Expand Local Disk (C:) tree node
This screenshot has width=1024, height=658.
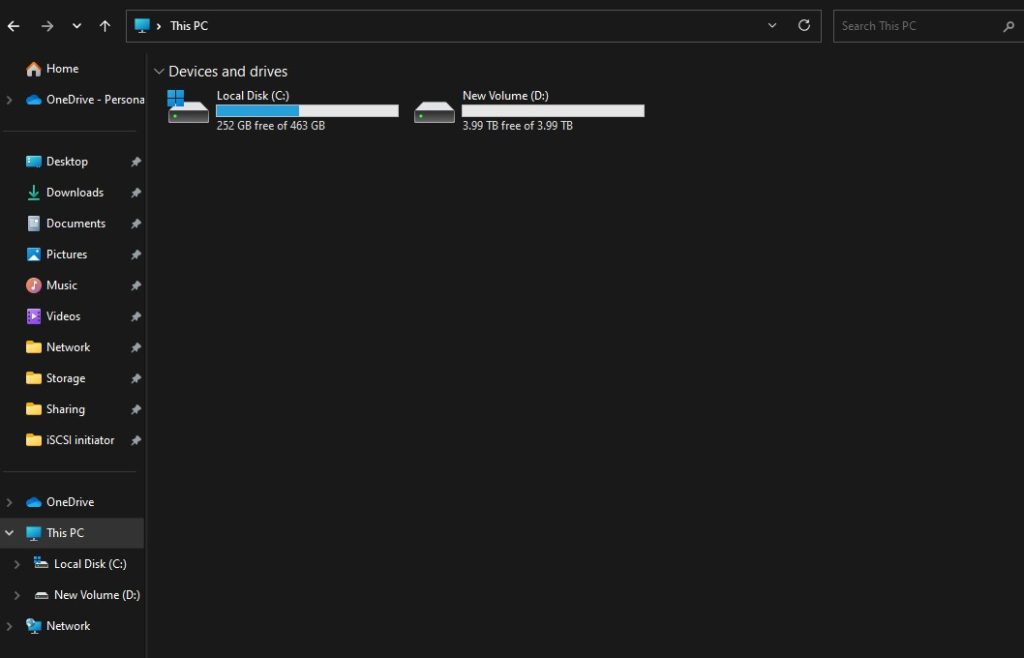point(17,564)
